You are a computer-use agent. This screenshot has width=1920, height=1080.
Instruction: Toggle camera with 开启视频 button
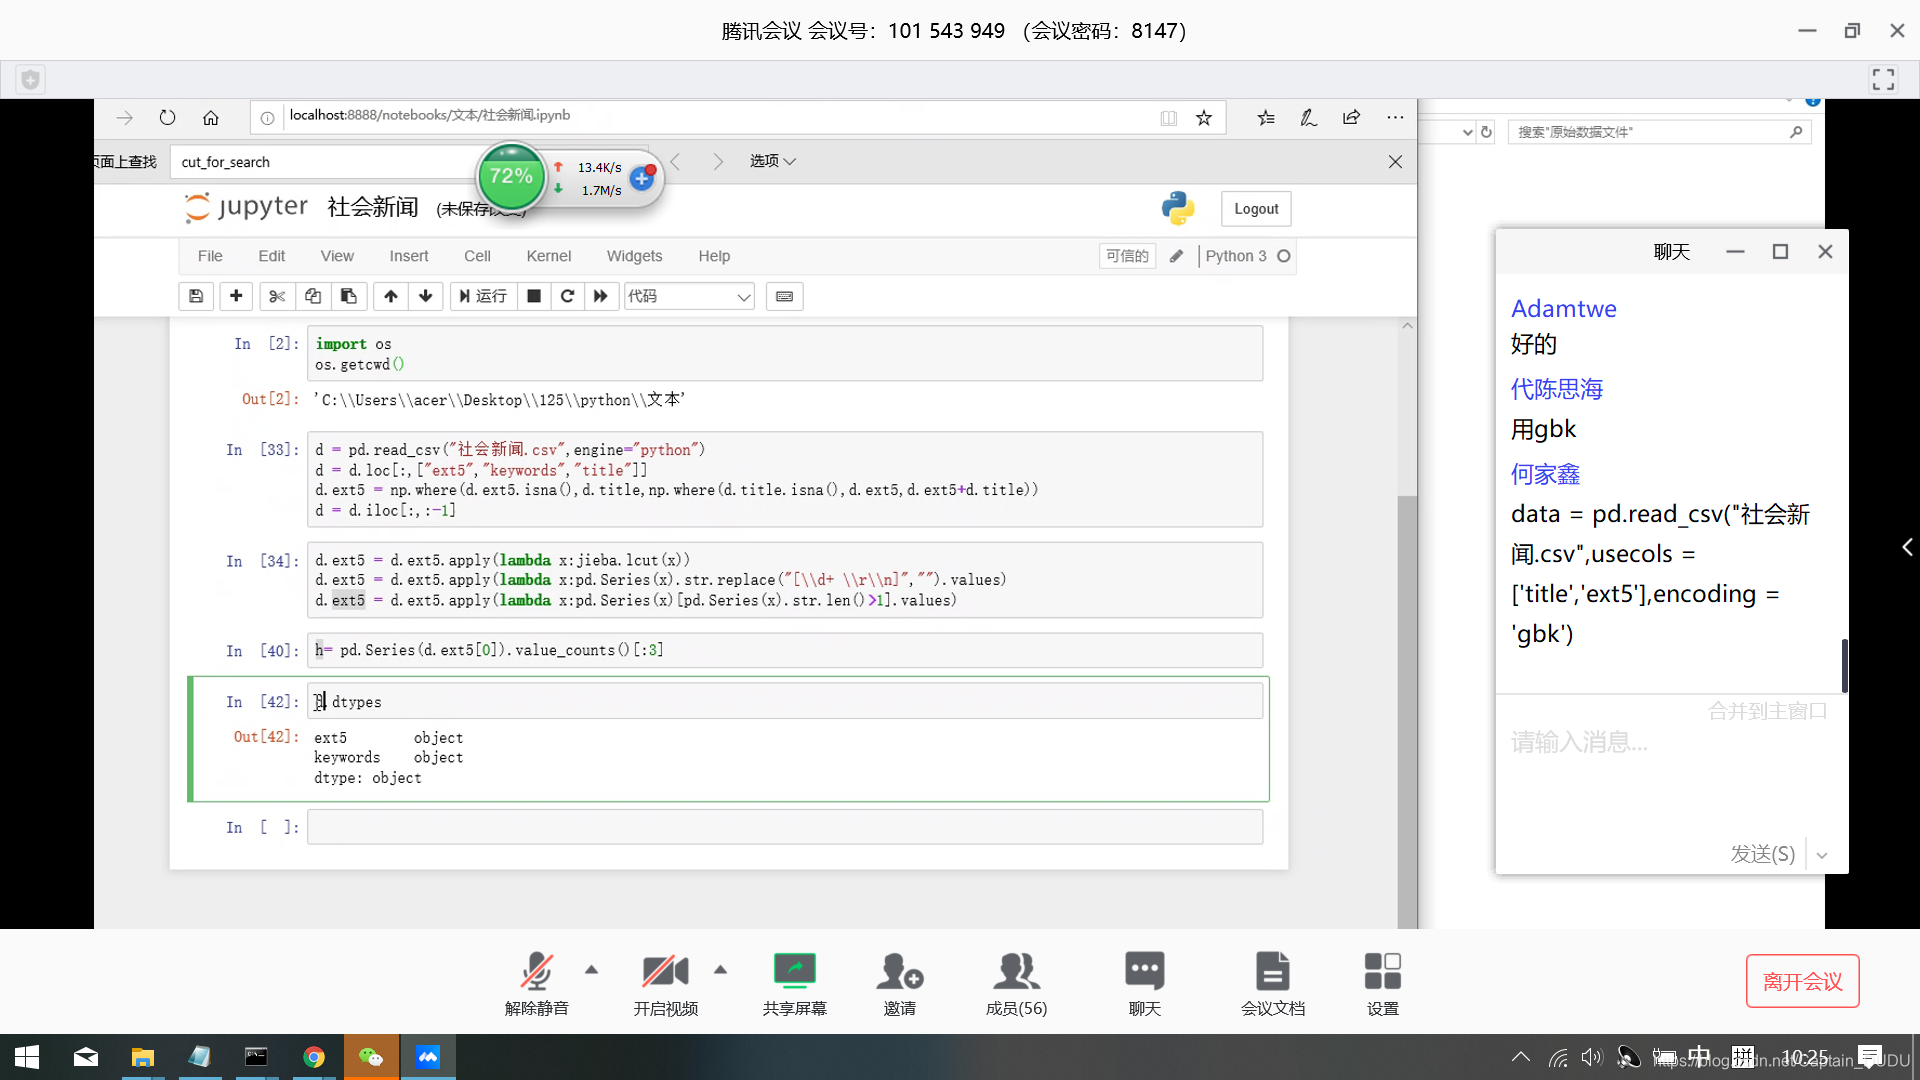[x=666, y=984]
